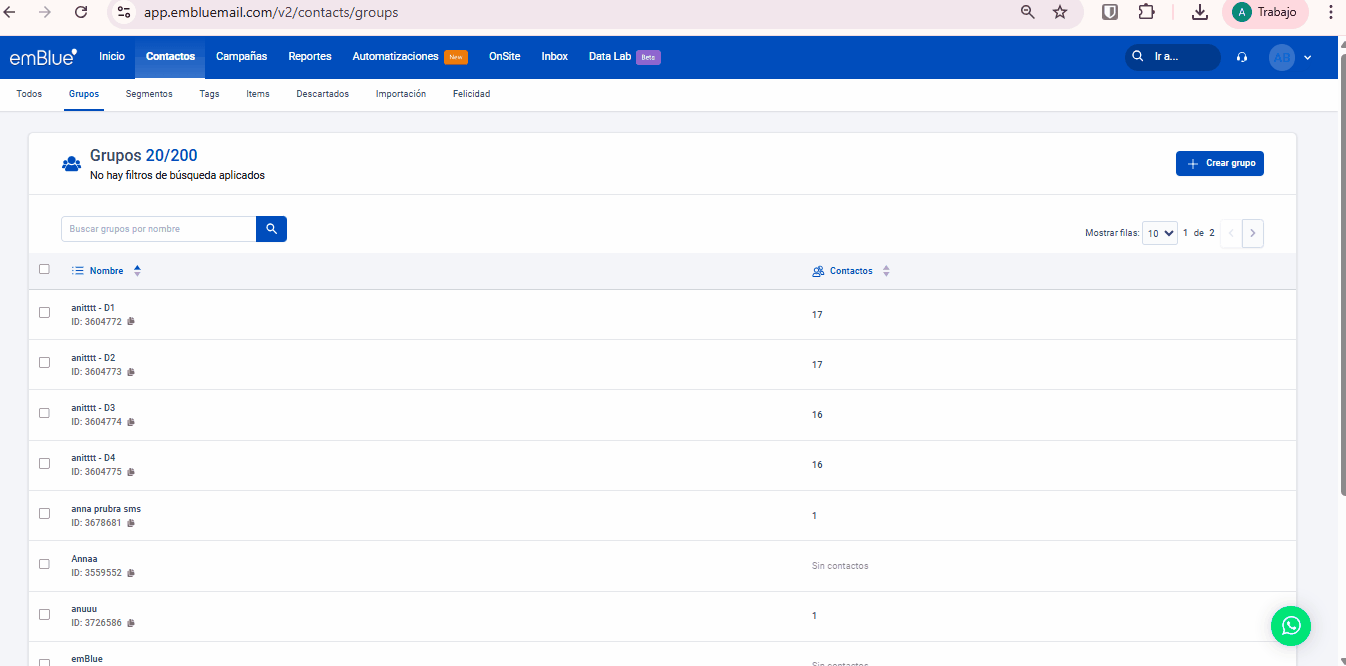Check the box for anitttt - D2
Viewport: 1346px width, 666px height.
pos(44,363)
